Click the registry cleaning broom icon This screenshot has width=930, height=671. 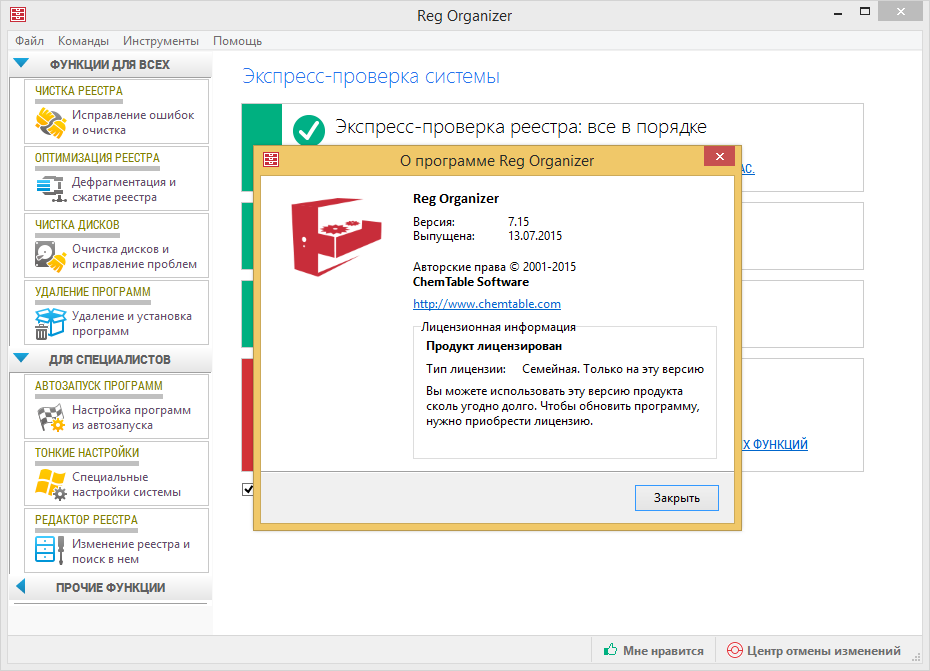coord(49,122)
